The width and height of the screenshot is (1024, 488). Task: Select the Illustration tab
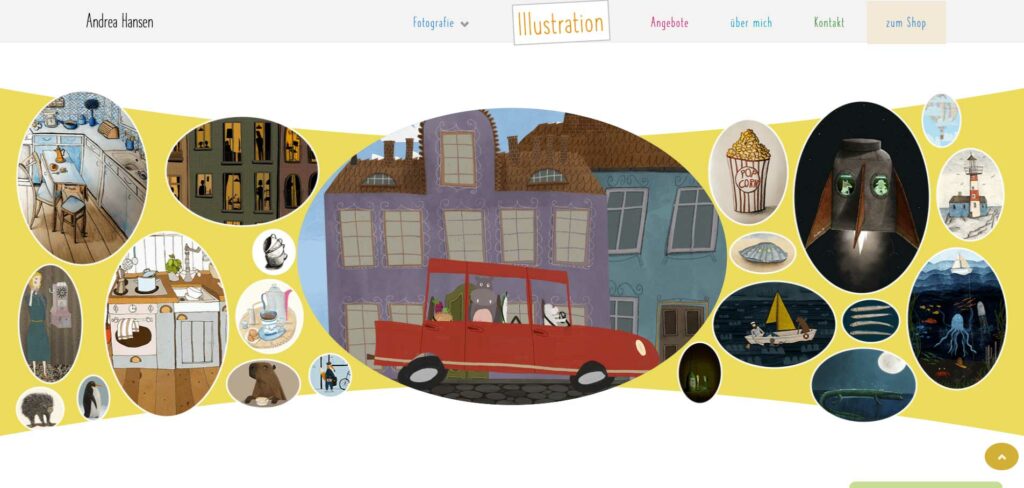[561, 23]
